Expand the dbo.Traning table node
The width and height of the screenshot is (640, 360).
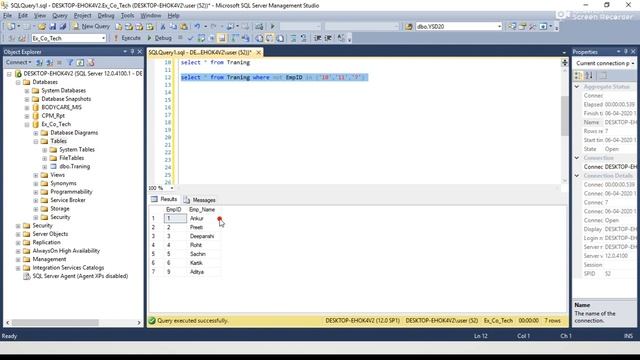45,167
